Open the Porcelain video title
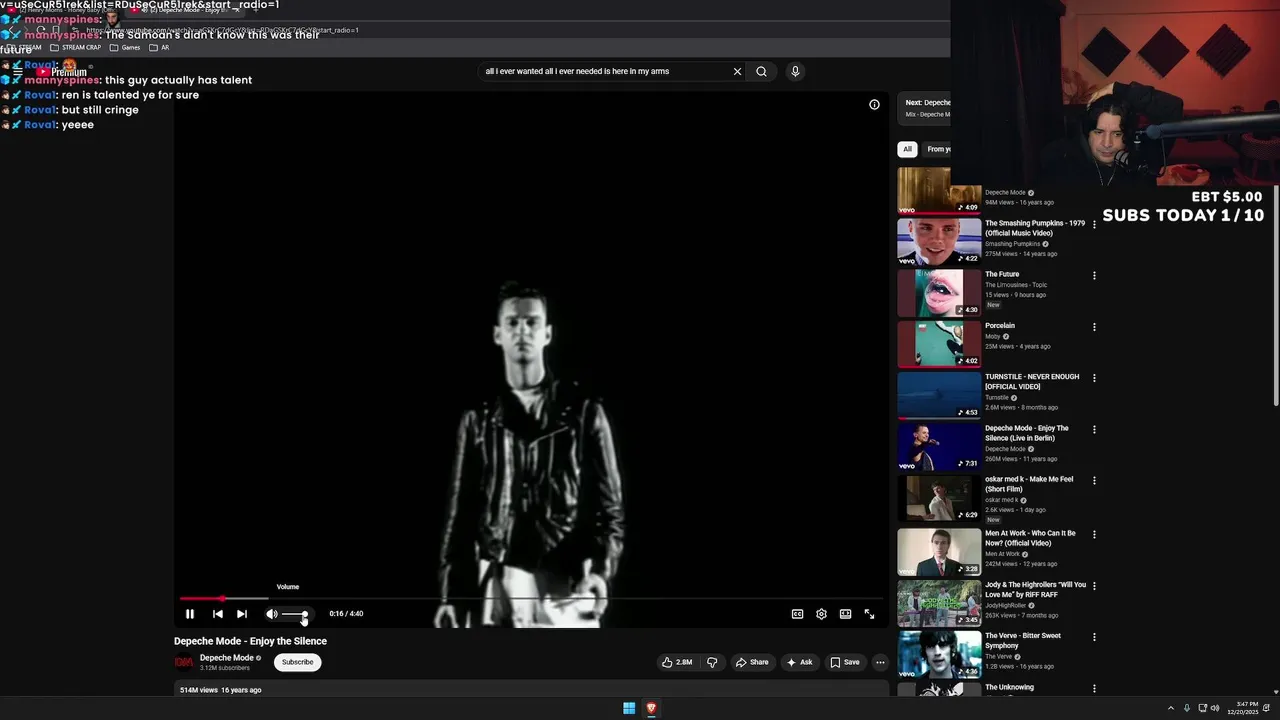 click(1000, 326)
